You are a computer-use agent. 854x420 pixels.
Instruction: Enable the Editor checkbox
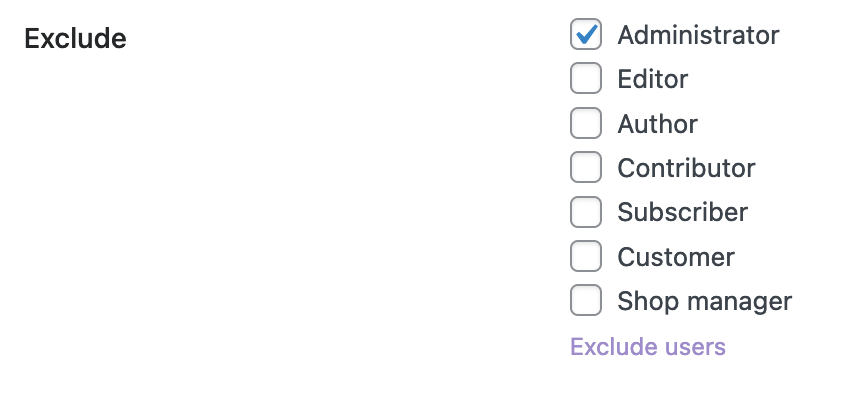click(x=586, y=78)
